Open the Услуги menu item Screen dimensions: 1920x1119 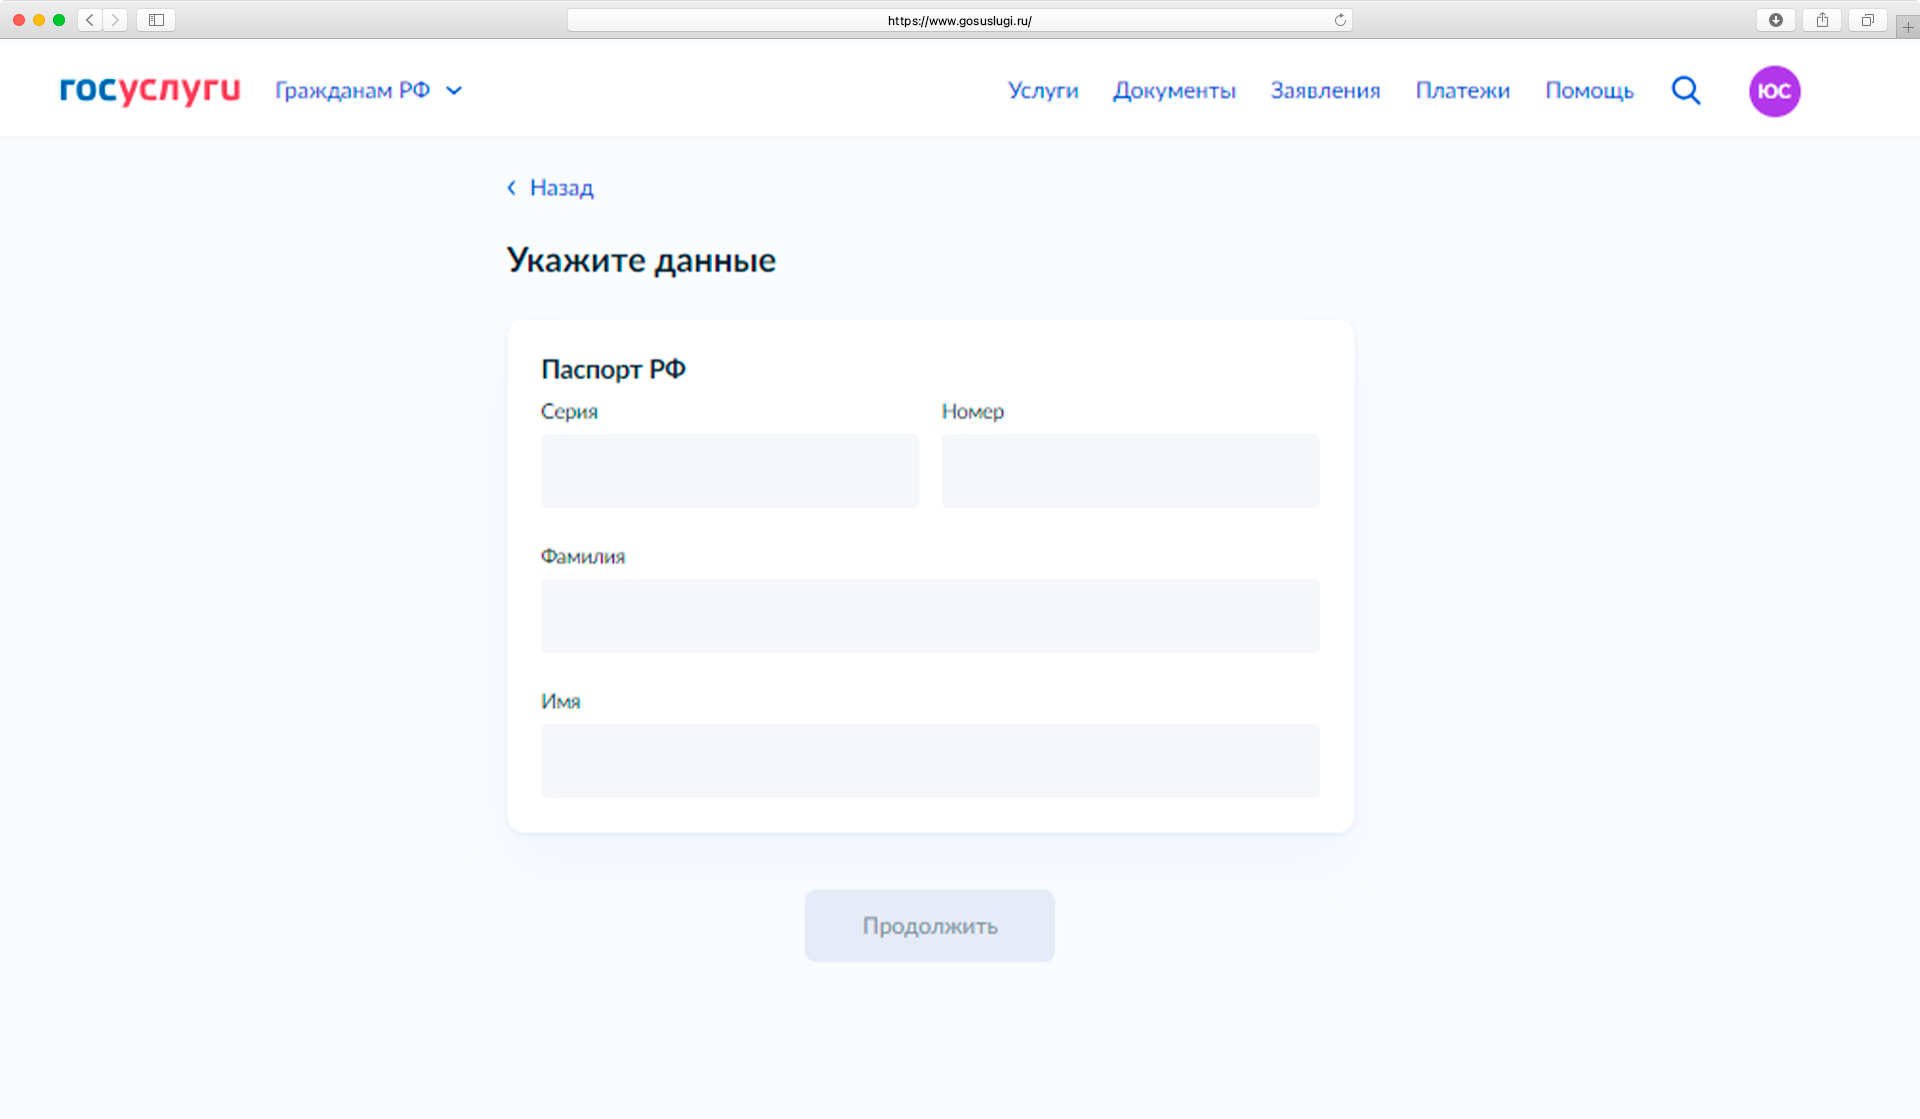[1043, 91]
